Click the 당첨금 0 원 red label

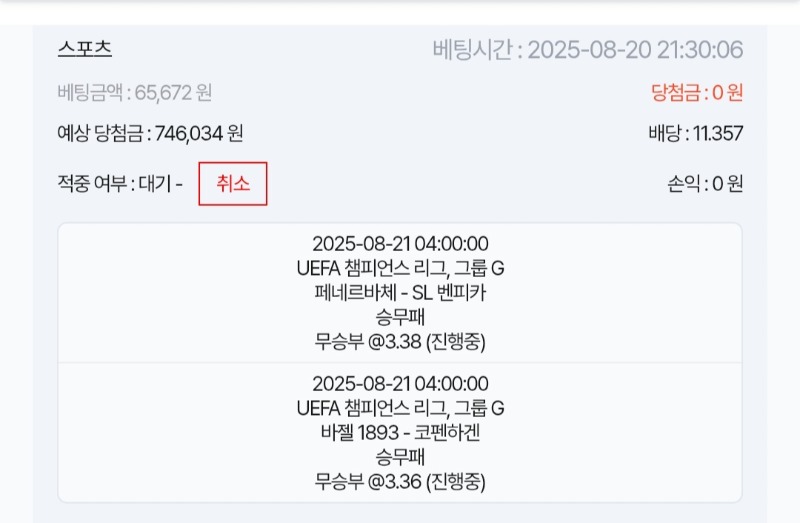coord(697,93)
